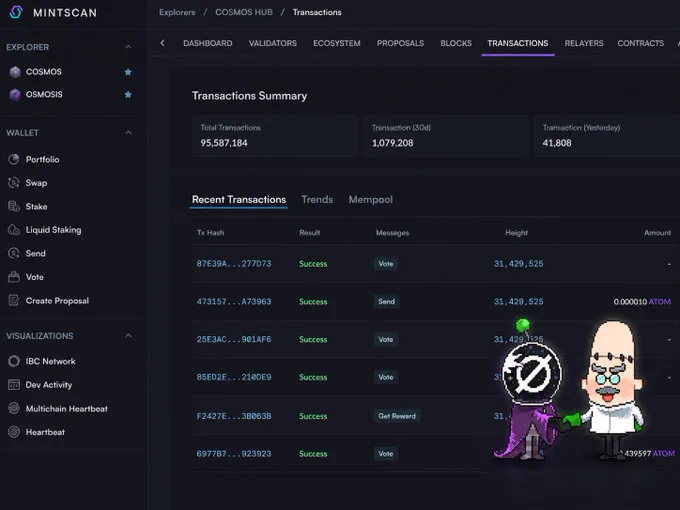Collapse the WALLET section
This screenshot has height=510, width=680.
click(128, 133)
